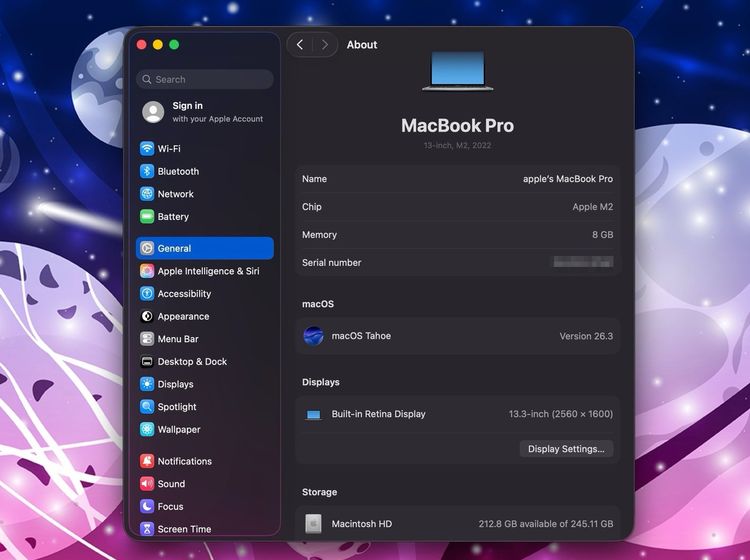Click the Macintosh HD label
750x560 pixels.
(362, 524)
